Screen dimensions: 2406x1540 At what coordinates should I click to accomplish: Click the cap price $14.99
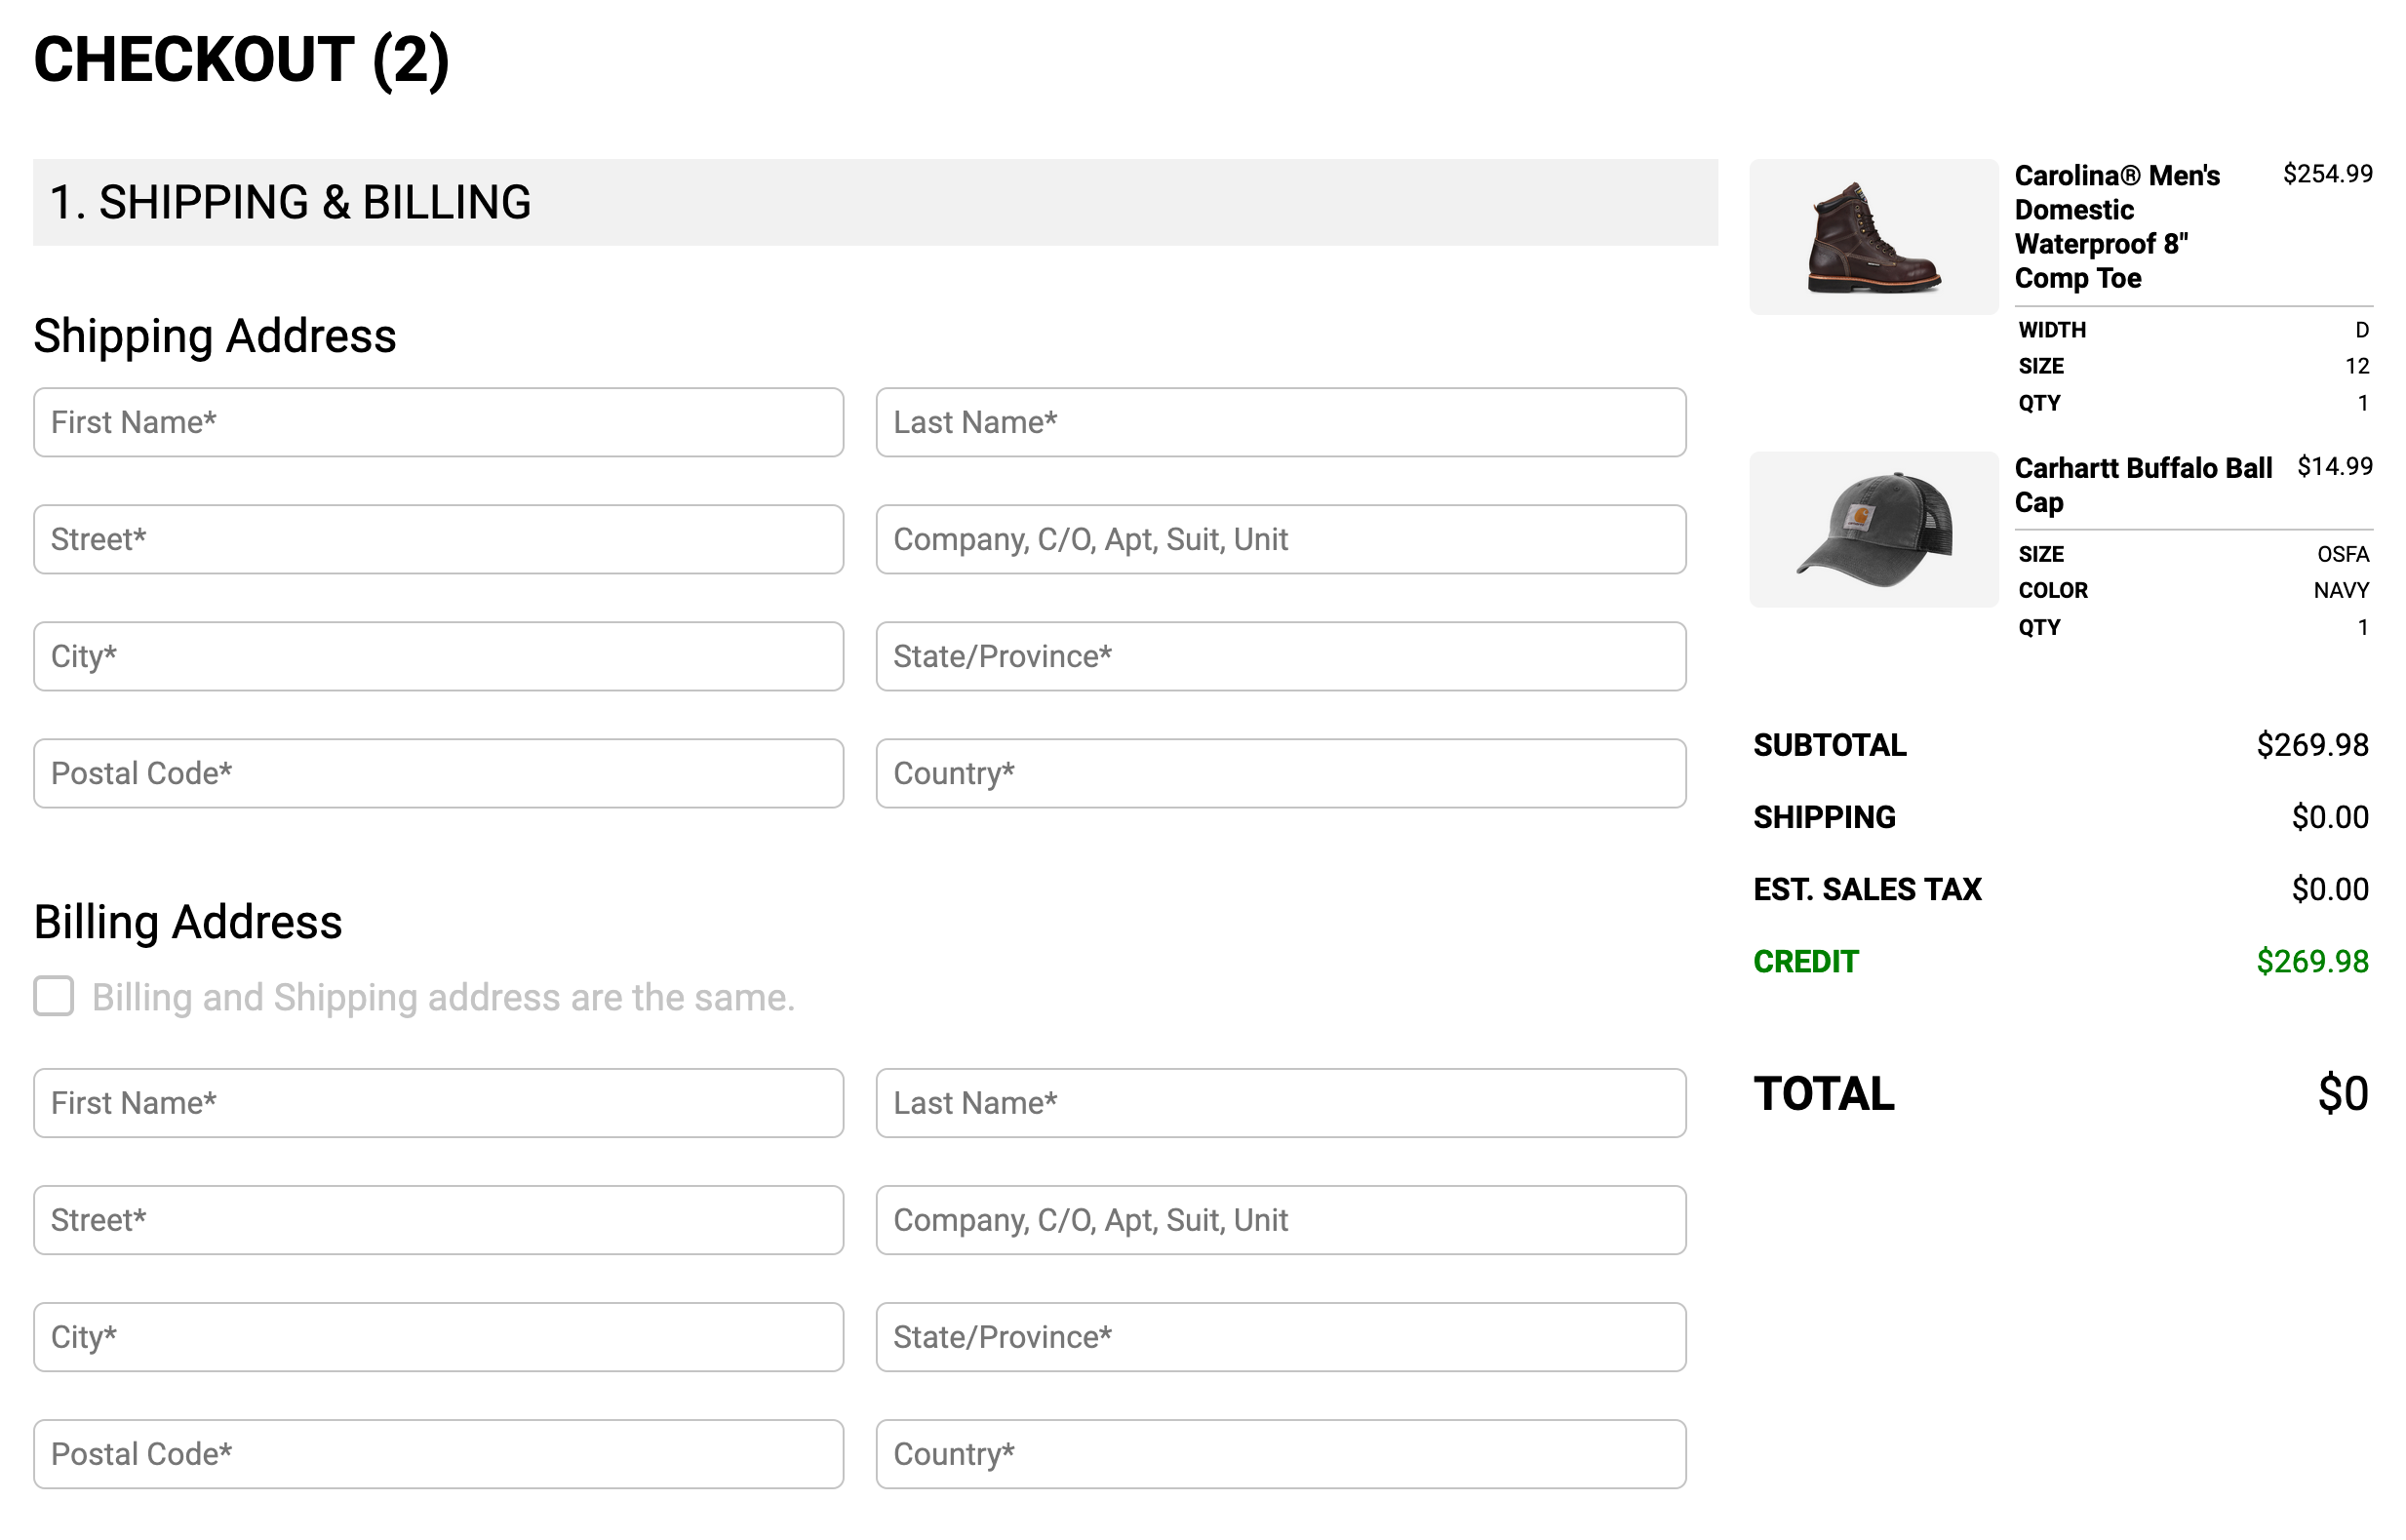click(2334, 466)
